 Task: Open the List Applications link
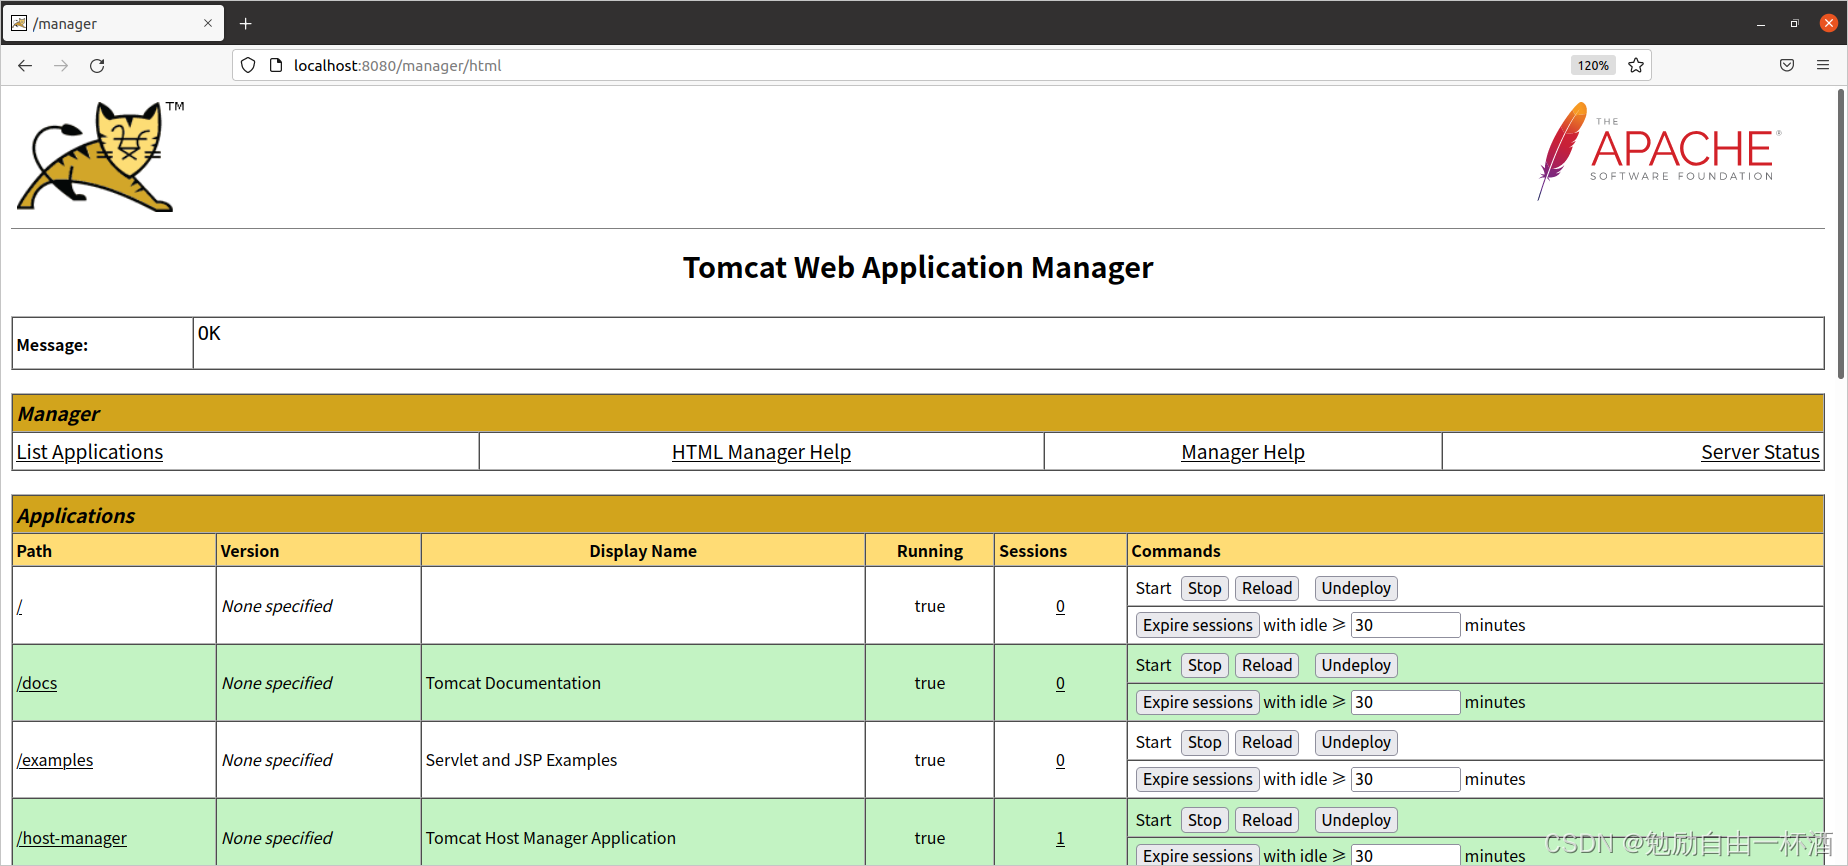pyautogui.click(x=90, y=452)
